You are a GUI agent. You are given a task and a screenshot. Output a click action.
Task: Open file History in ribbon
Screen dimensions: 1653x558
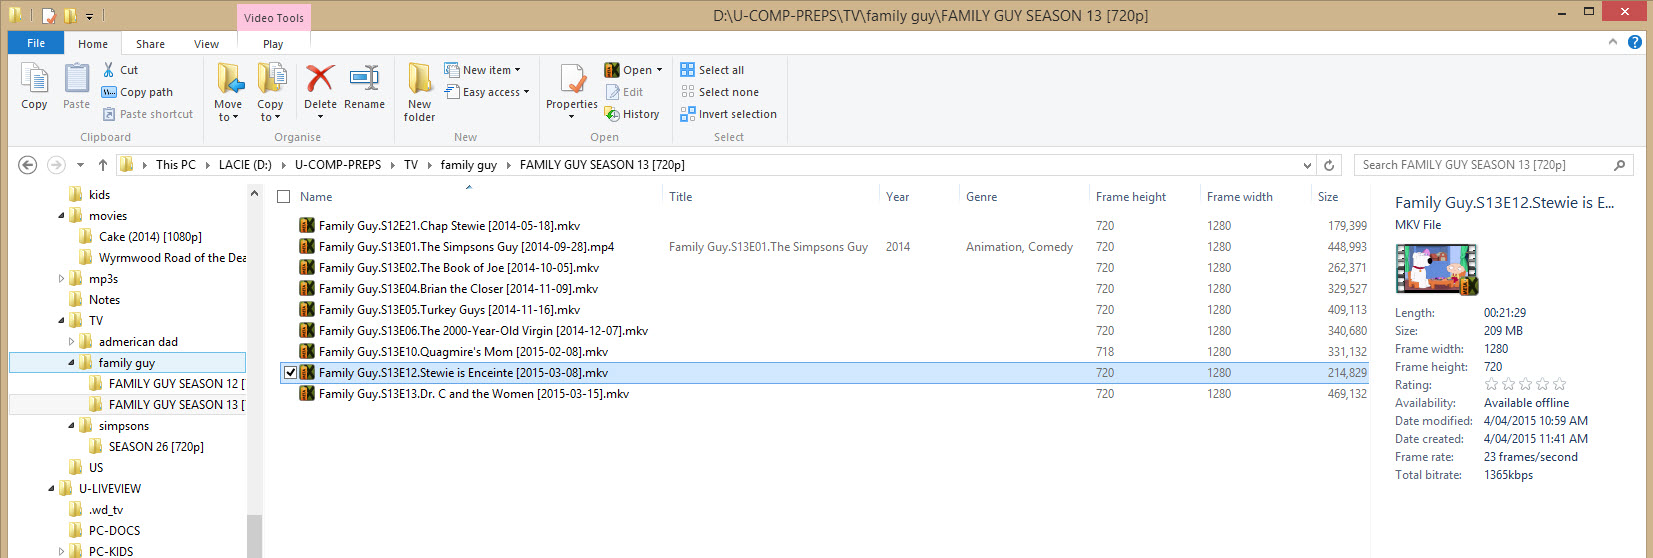tap(632, 114)
